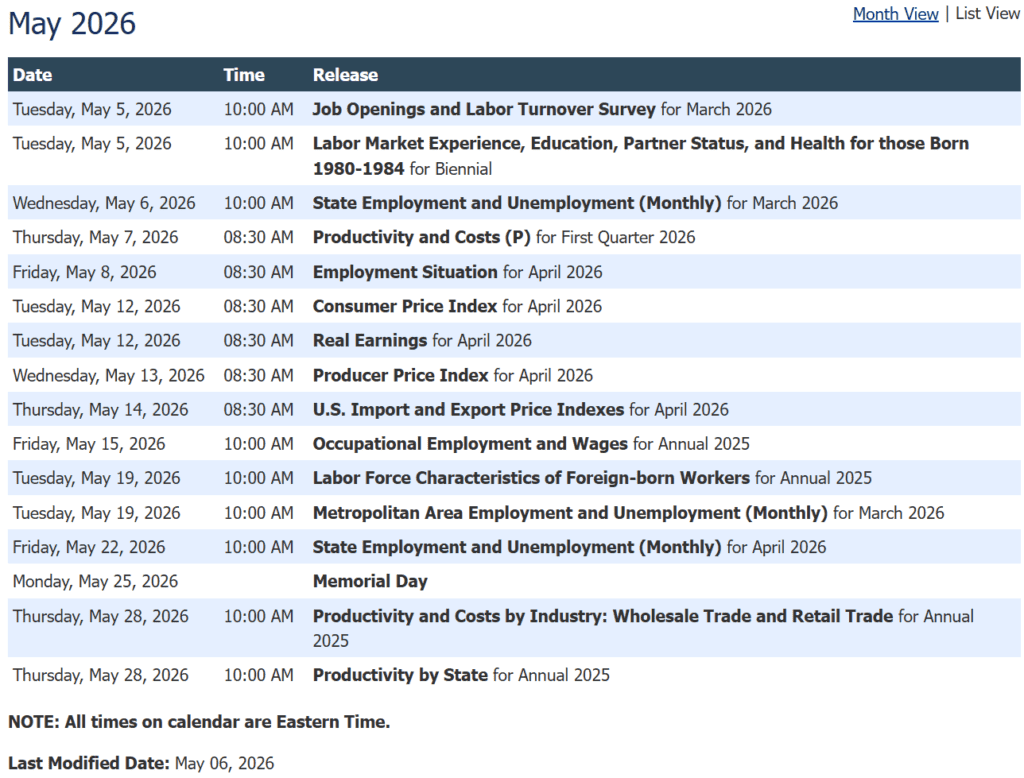This screenshot has height=778, width=1024.
Task: Click 10:00 AM time for Productivity by State
Action: click(259, 675)
